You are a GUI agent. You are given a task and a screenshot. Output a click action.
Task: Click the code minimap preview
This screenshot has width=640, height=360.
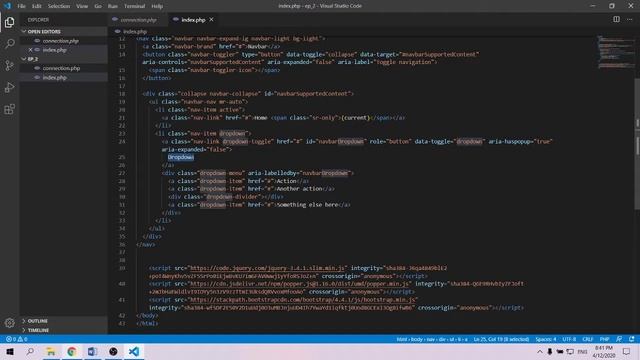coord(616,52)
